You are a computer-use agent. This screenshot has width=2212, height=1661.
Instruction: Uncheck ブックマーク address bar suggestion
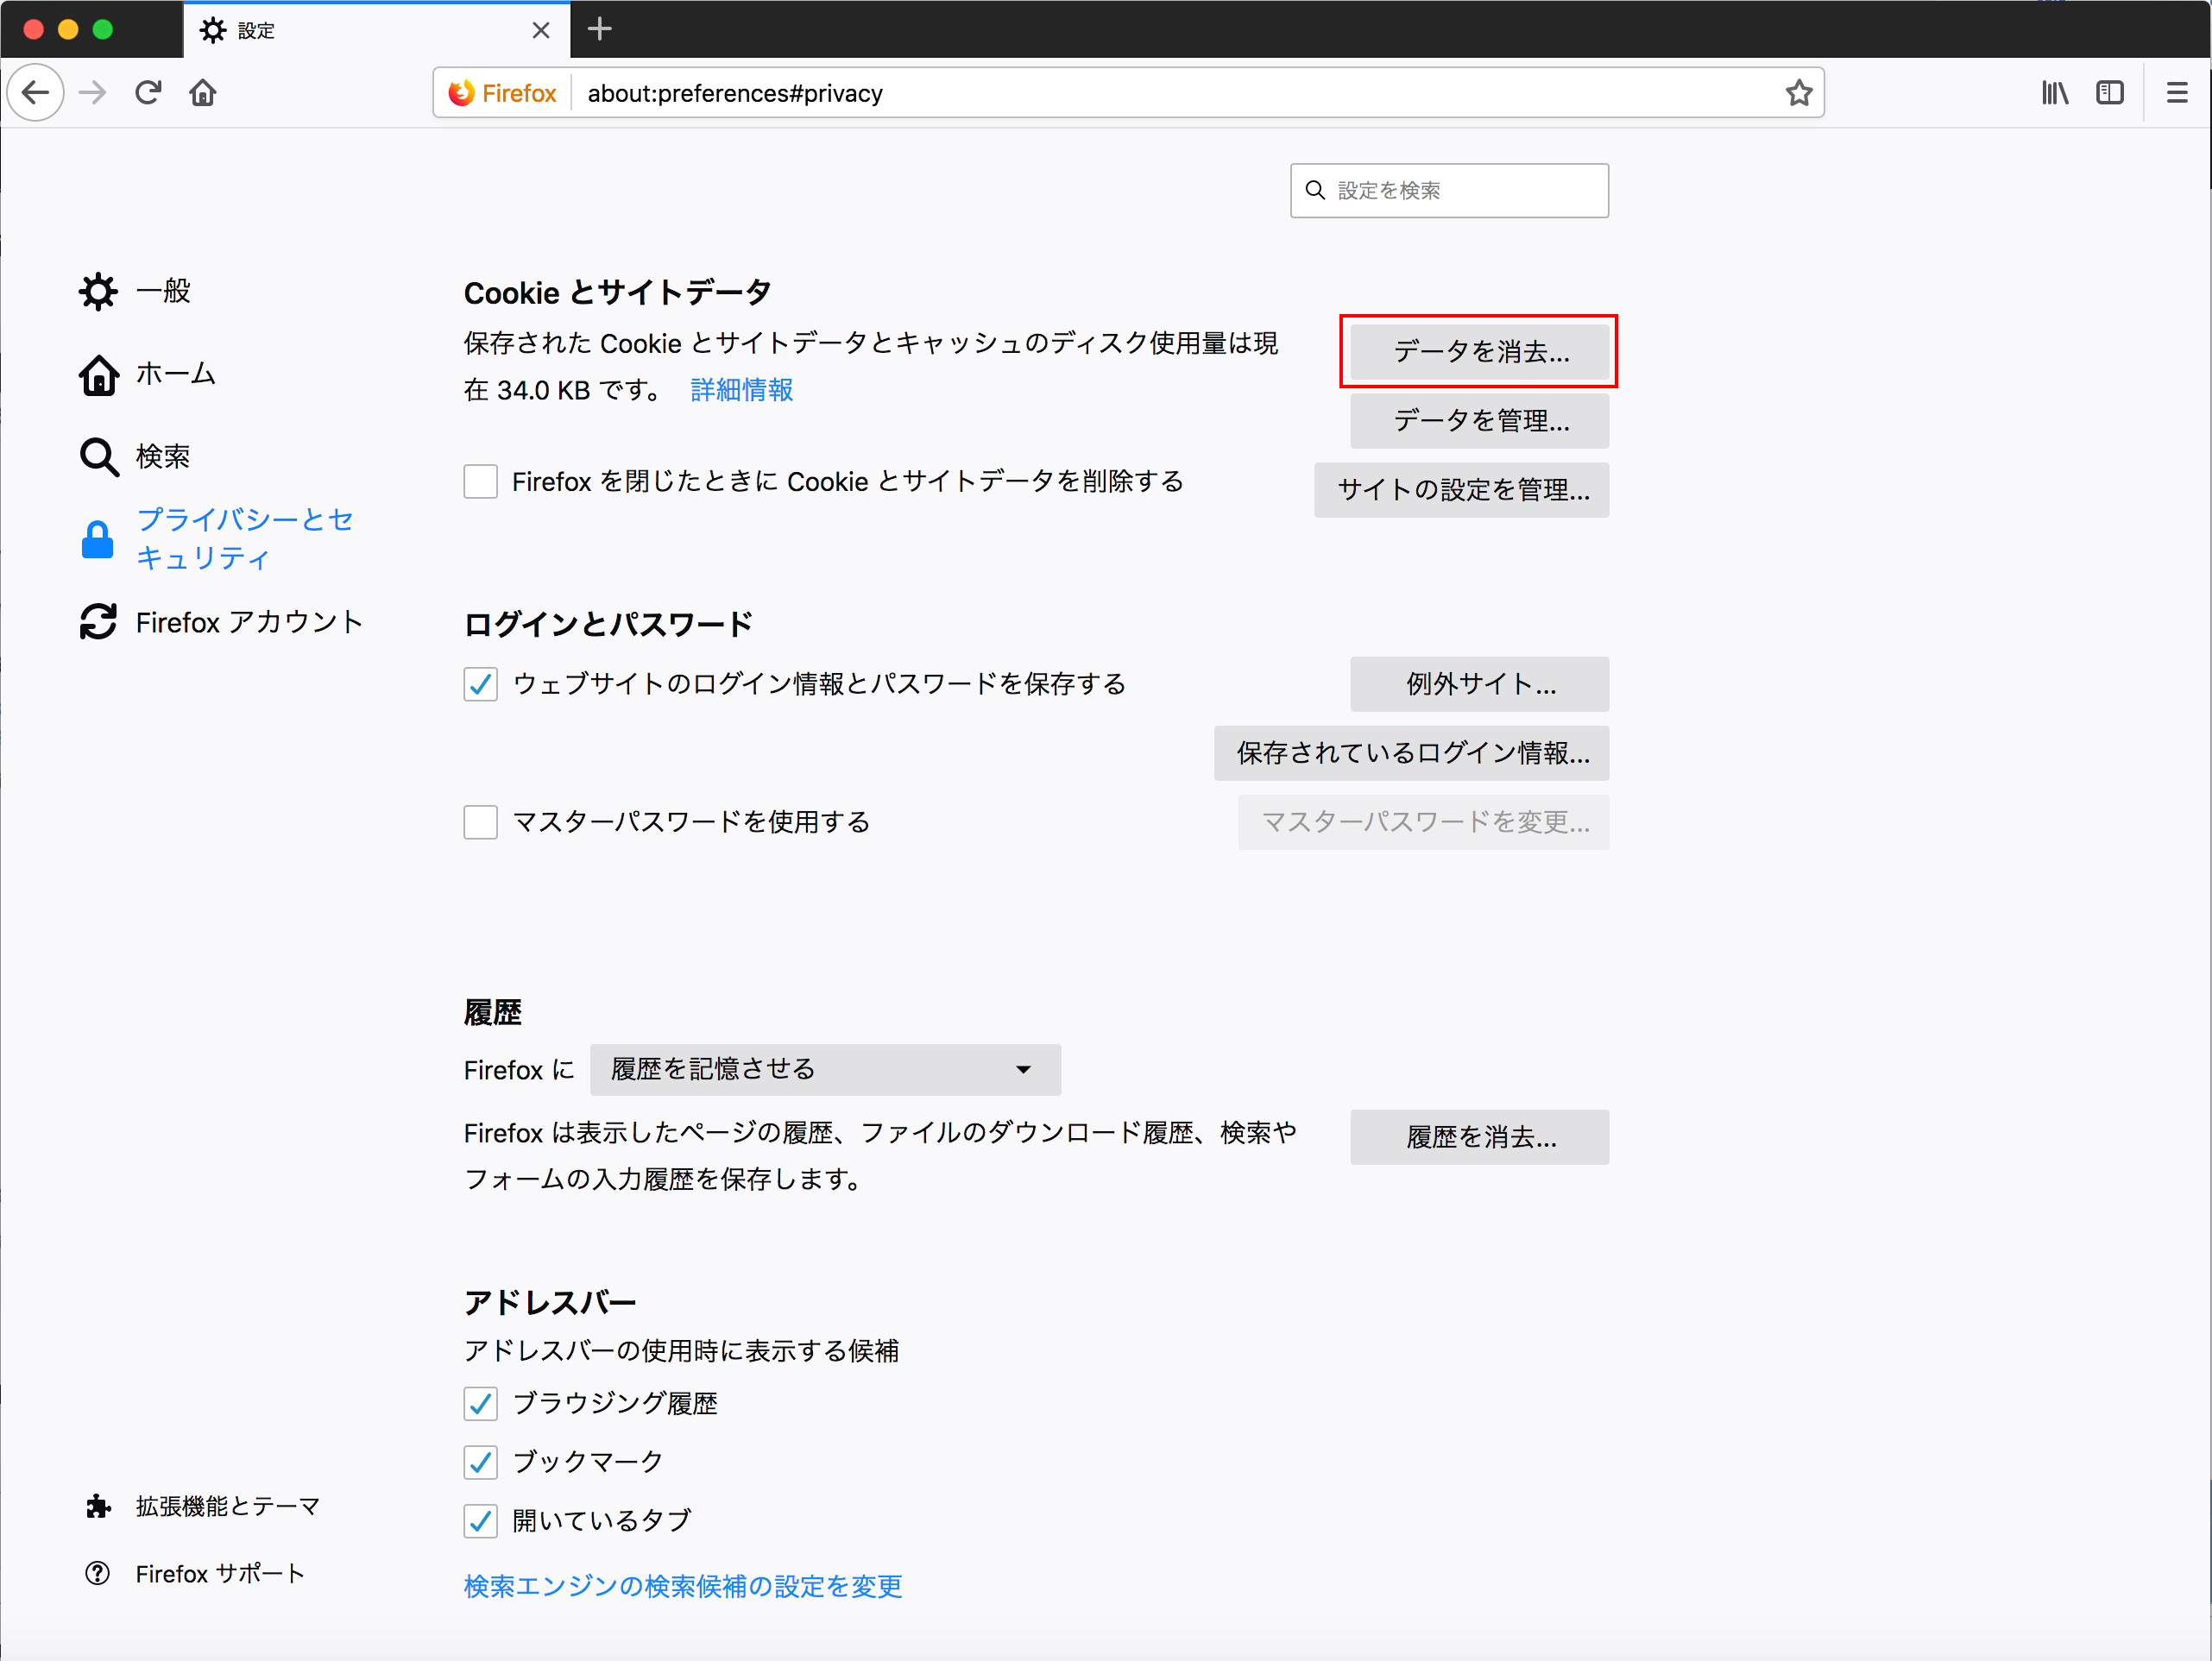481,1462
